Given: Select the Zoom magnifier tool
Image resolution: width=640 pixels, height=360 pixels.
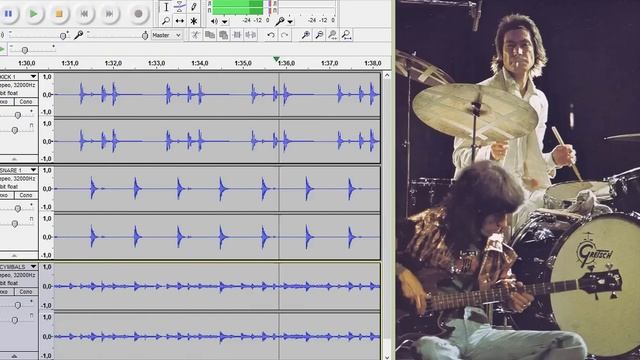Looking at the screenshot, I should [166, 20].
